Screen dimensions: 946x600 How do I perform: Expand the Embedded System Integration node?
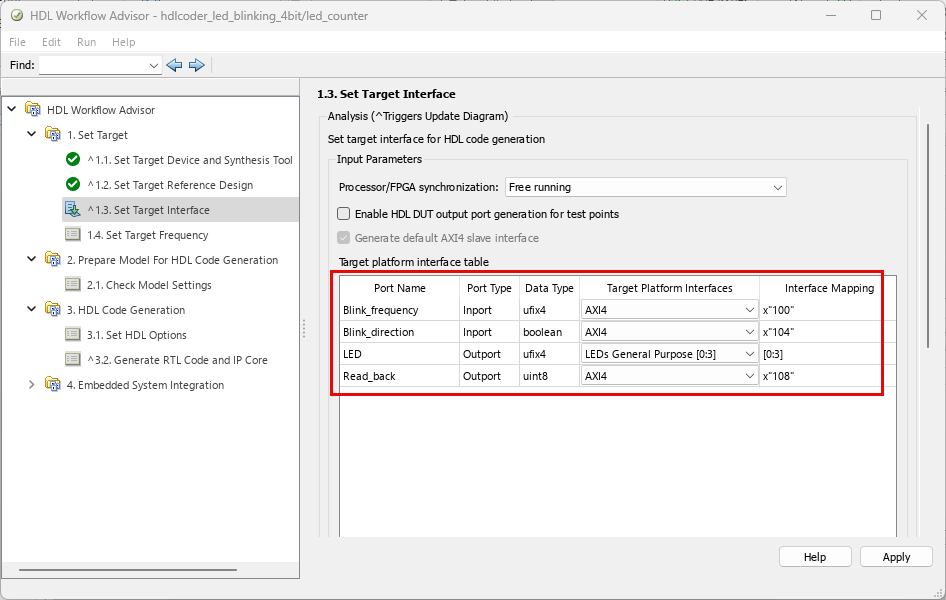click(31, 385)
